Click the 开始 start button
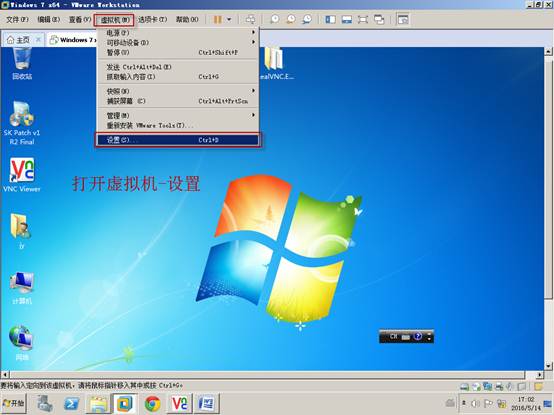This screenshot has height=415, width=554. pyautogui.click(x=13, y=403)
